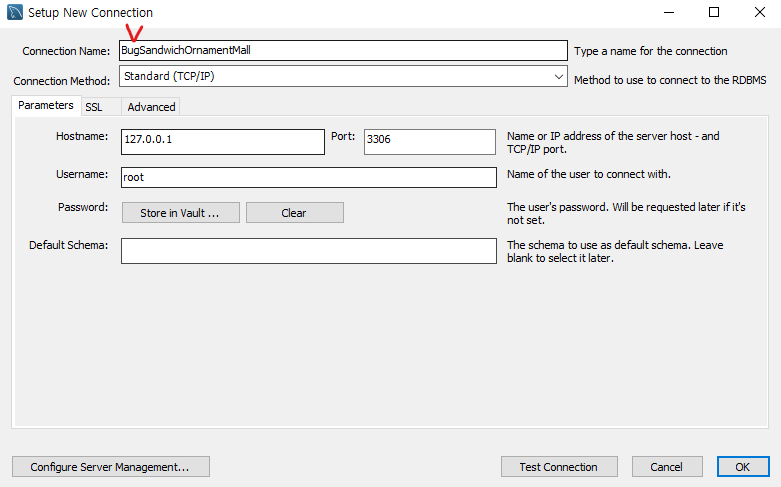
Task: Click the Port field showing 3306
Action: click(430, 142)
